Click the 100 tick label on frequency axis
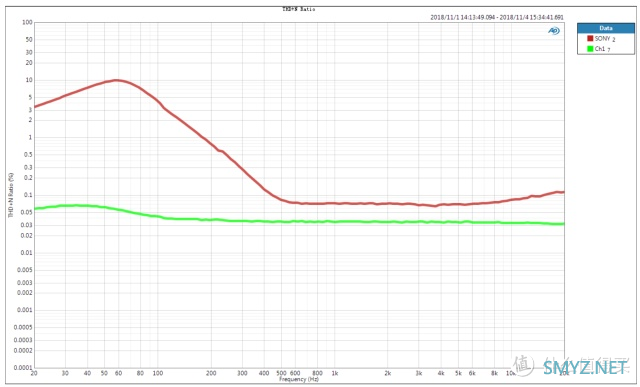Screen dimensions: 640x387 [x=158, y=373]
